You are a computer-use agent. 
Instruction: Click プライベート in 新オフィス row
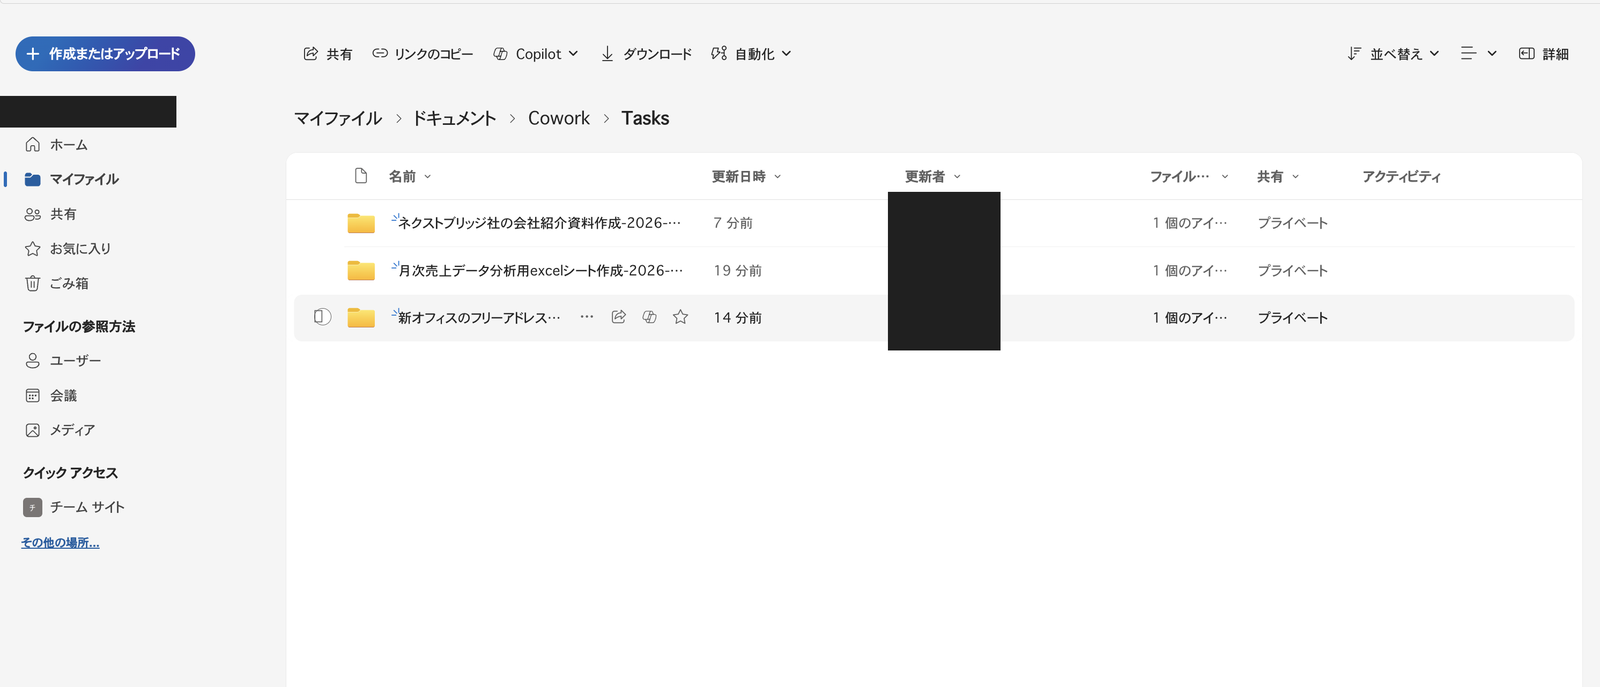coord(1292,317)
